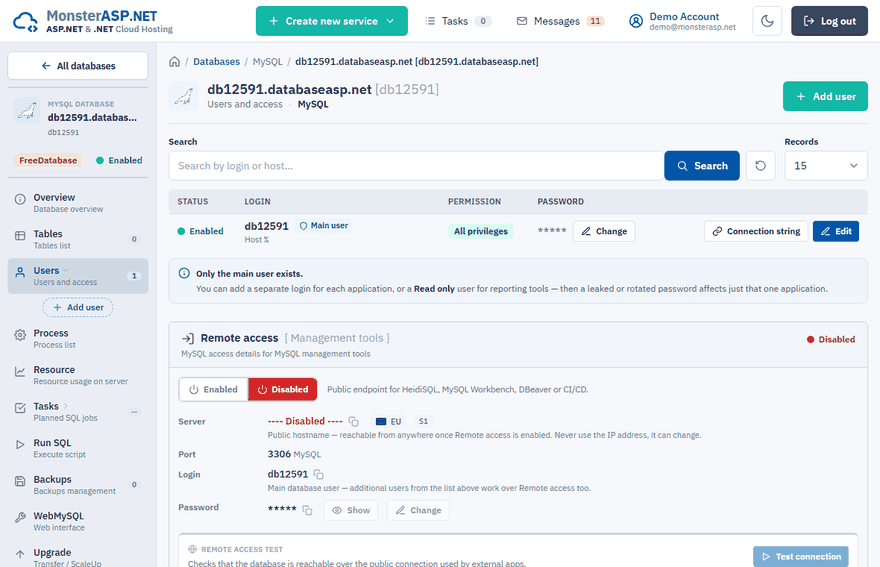The height and width of the screenshot is (567, 880).
Task: Click the Upgrade arrow icon
Action: click(x=20, y=554)
